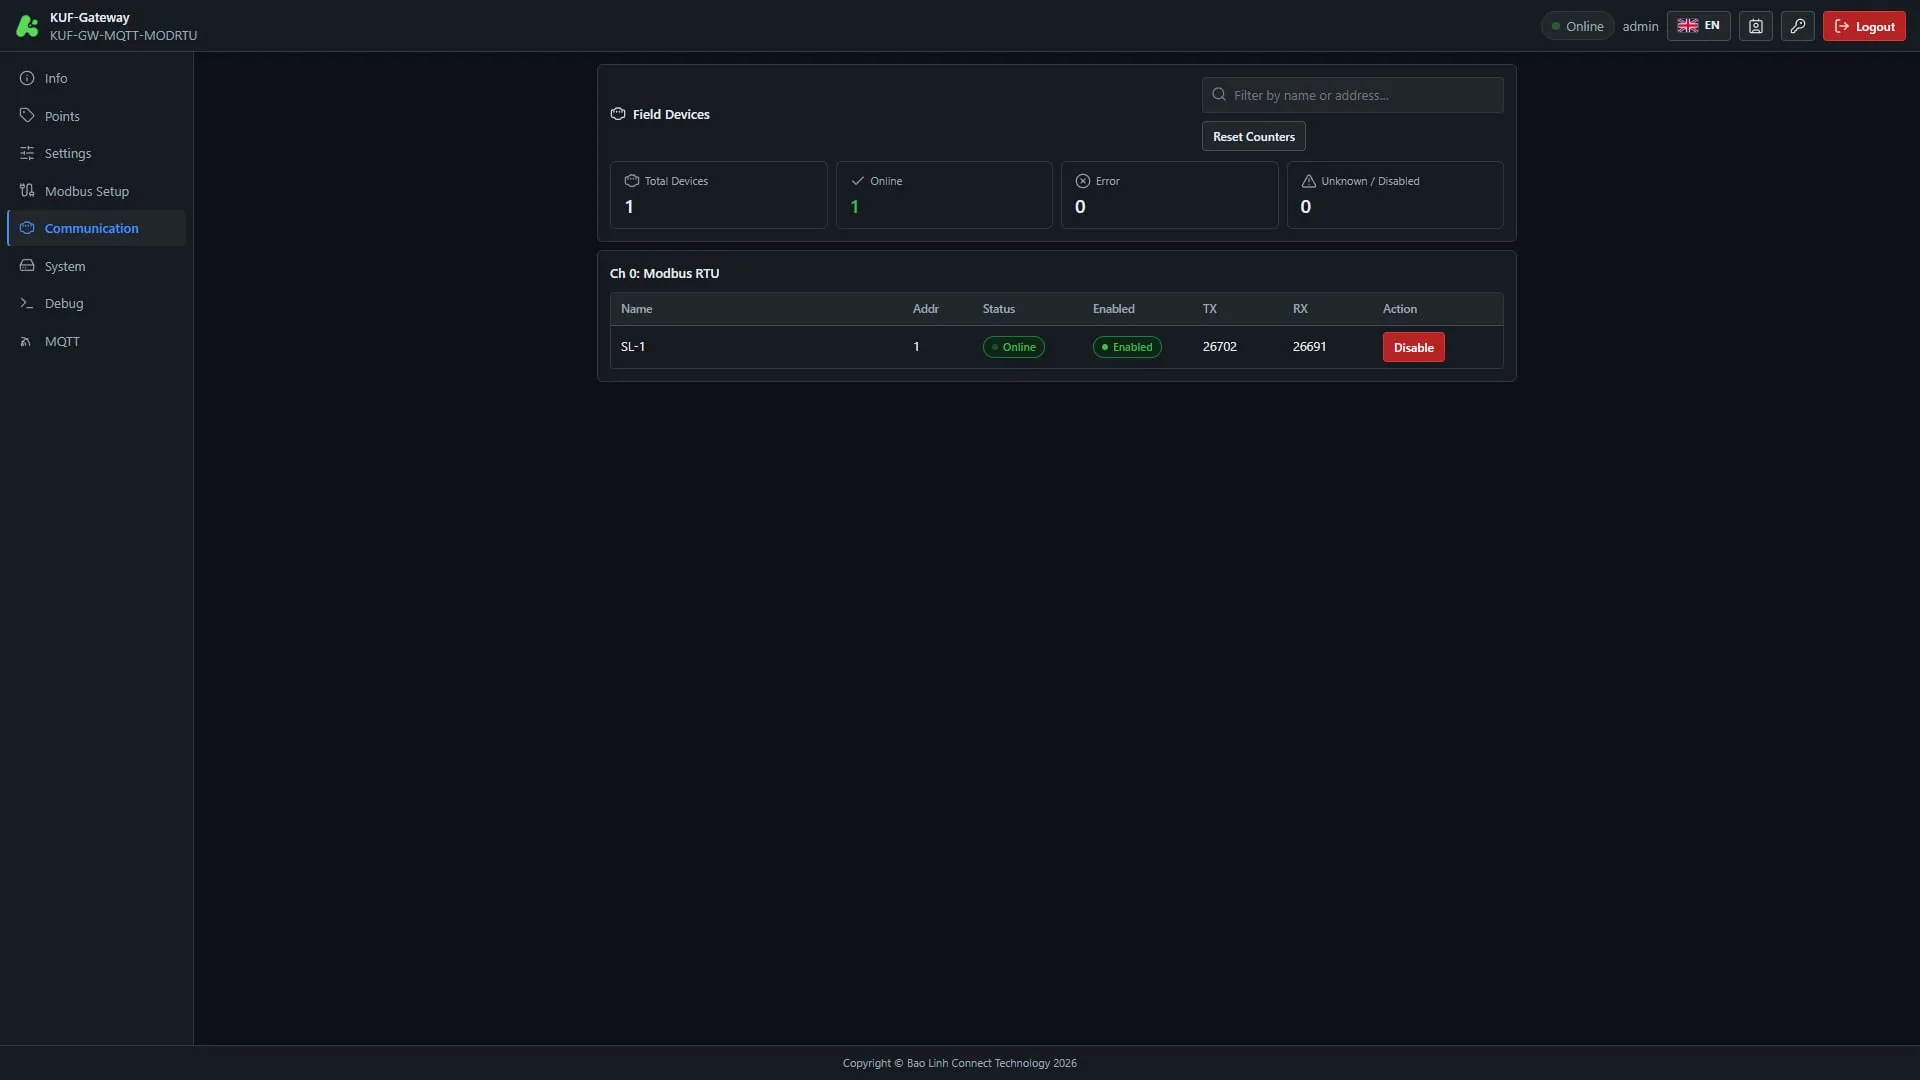The width and height of the screenshot is (1920, 1080).
Task: Click the copyright Bao Linh Connect text
Action: (x=959, y=1063)
